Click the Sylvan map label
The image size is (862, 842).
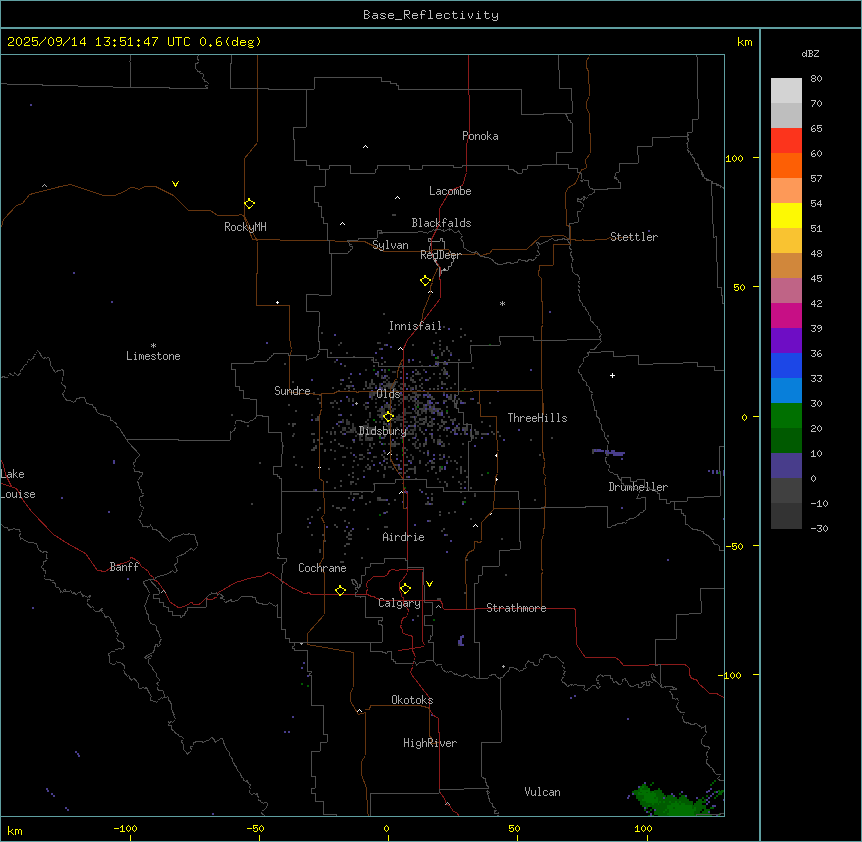pyautogui.click(x=390, y=245)
